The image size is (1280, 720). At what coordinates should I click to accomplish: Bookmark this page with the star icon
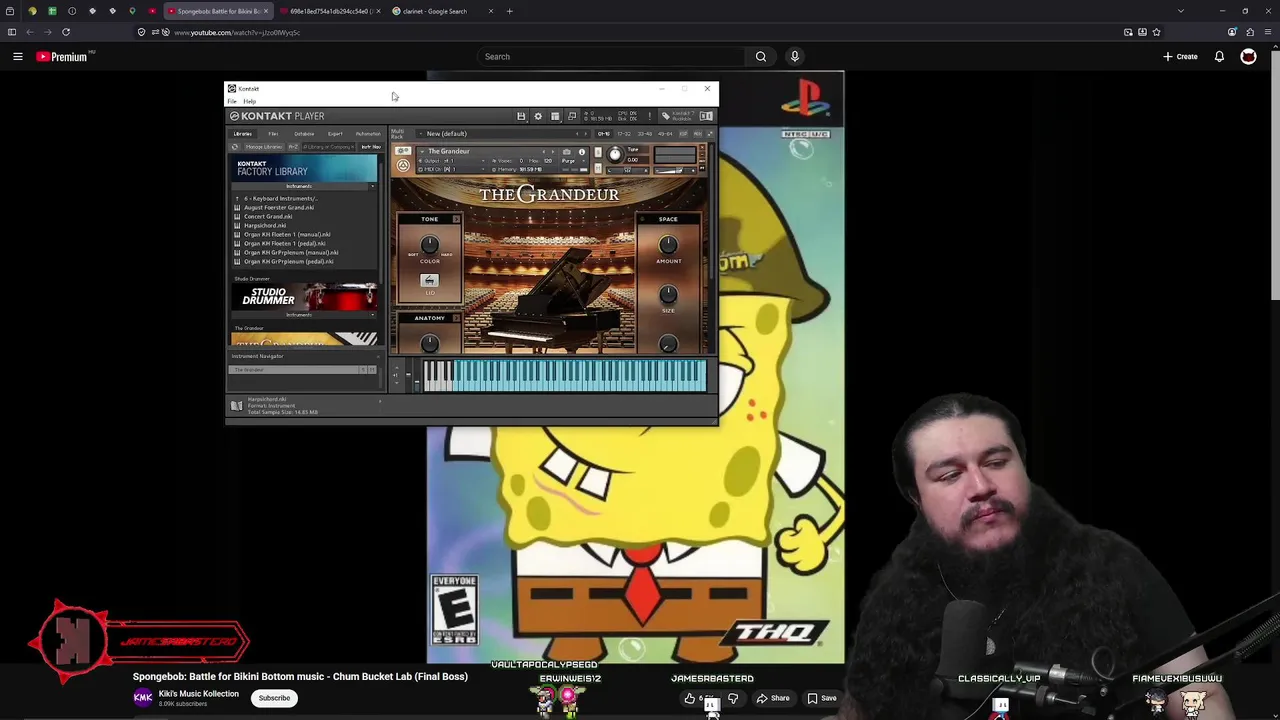click(x=1157, y=32)
